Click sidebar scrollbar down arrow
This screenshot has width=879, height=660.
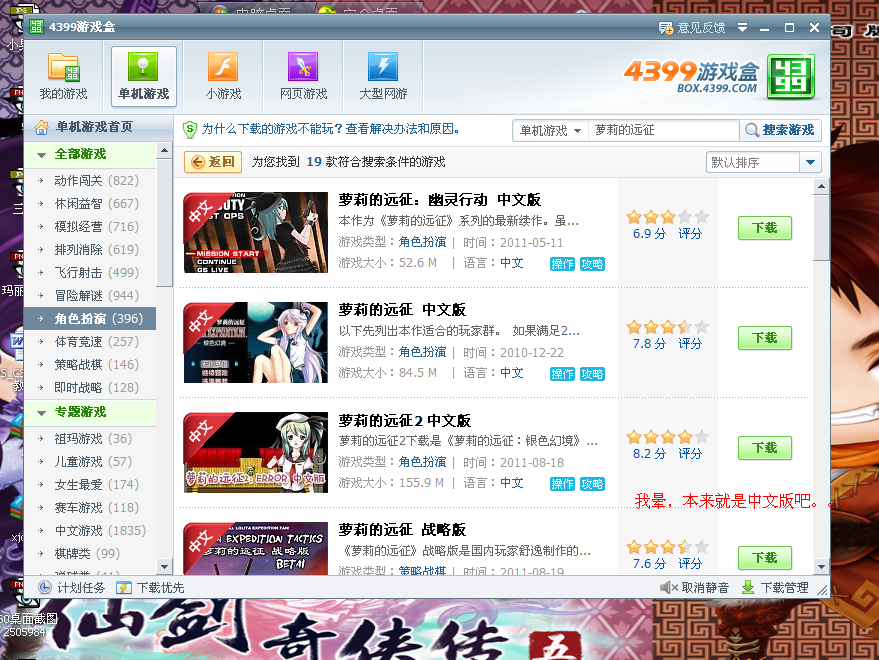164,566
